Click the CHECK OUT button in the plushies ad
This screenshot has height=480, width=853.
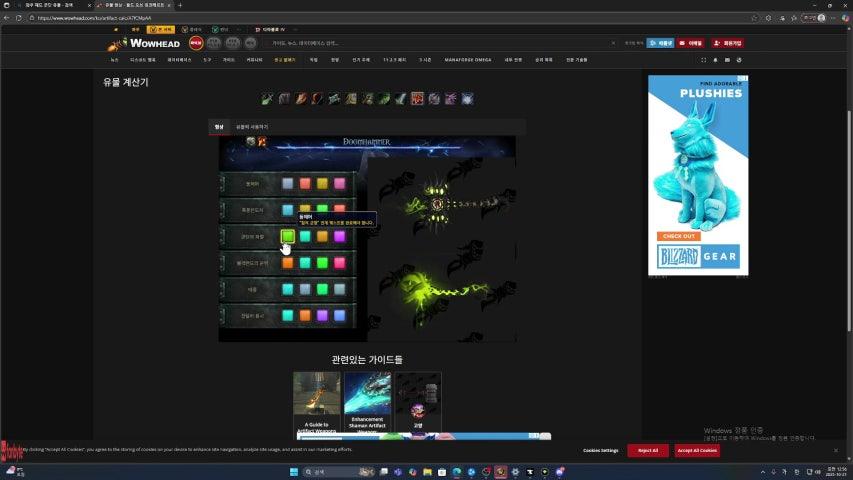tap(677, 236)
